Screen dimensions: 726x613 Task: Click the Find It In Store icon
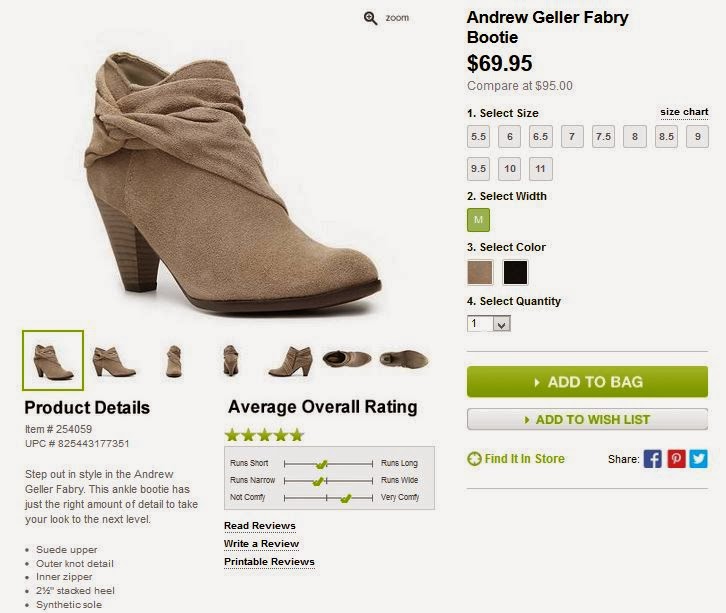pyautogui.click(x=474, y=459)
